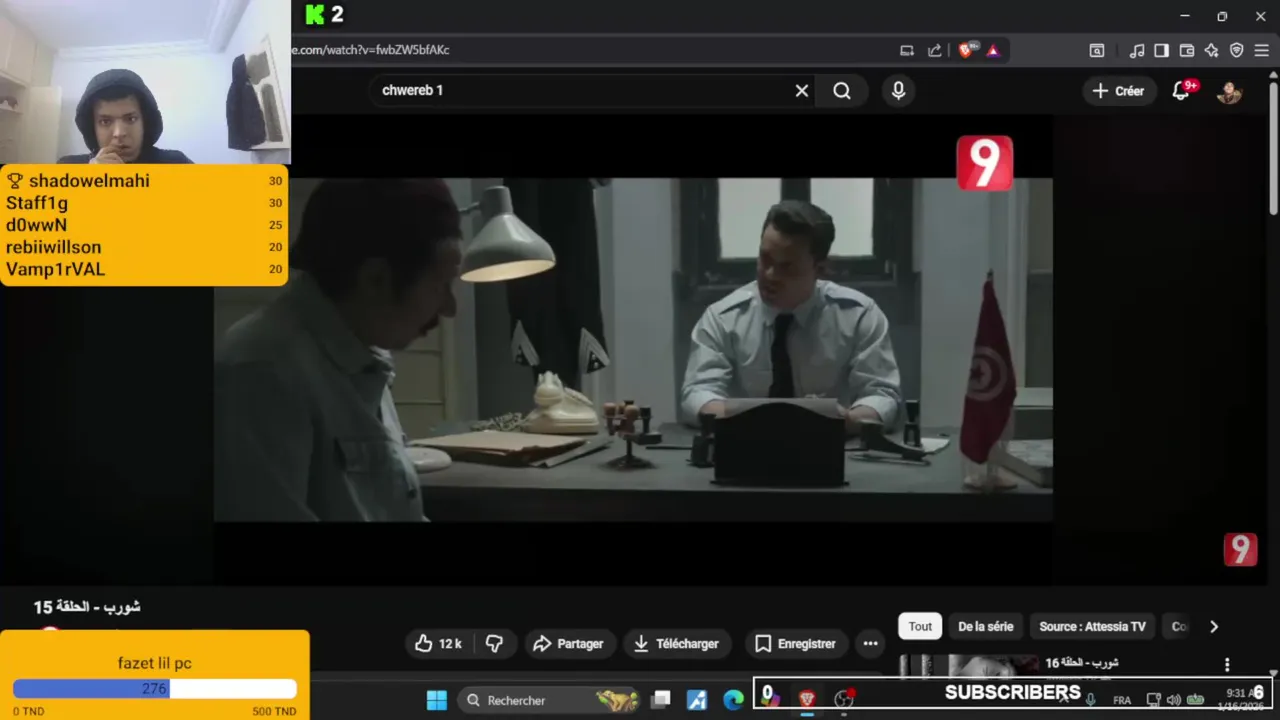Select the De la série filter chip
The image size is (1280, 720).
tap(986, 627)
